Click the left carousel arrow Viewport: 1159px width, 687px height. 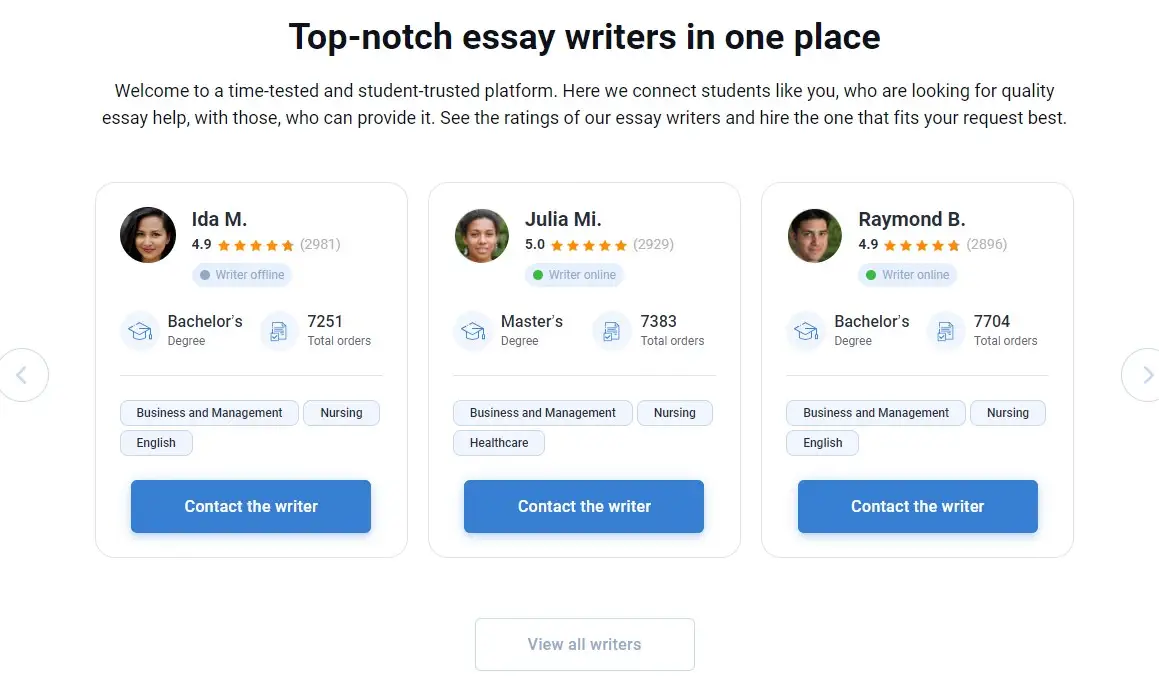22,375
